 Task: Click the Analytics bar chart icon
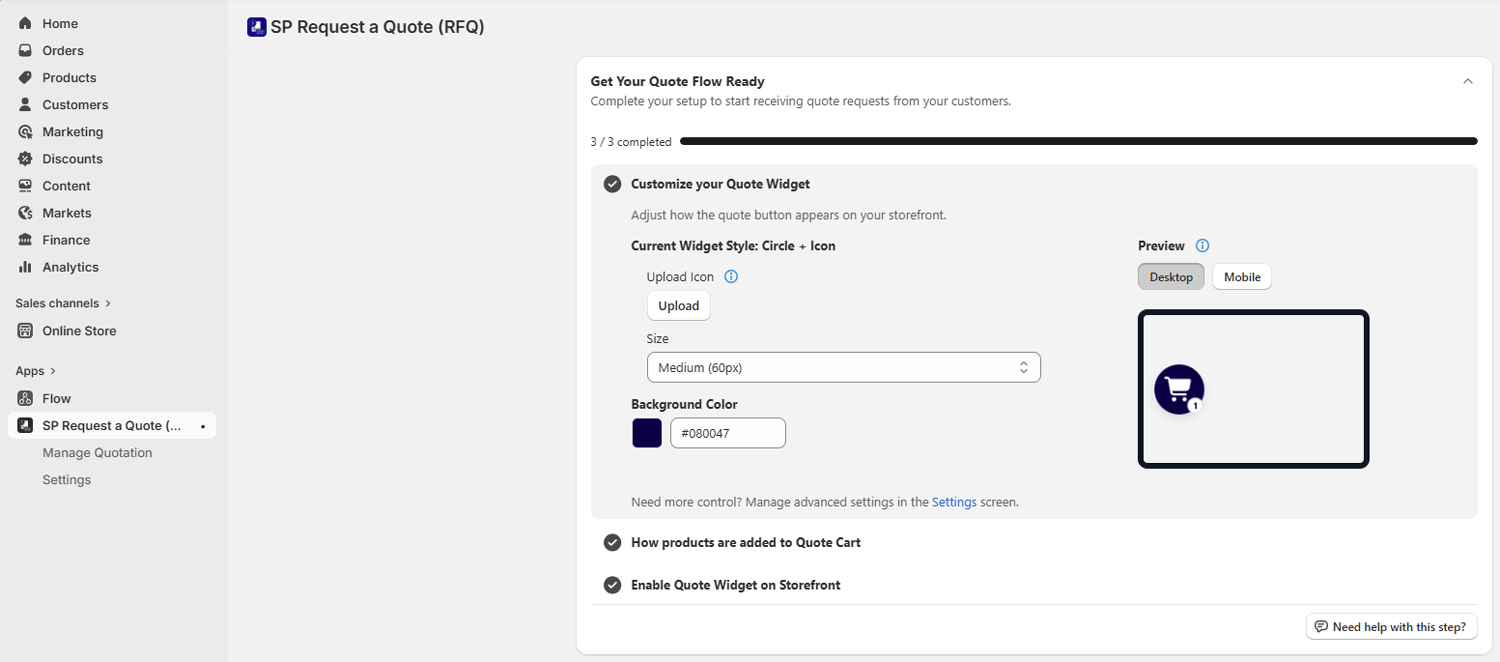[25, 267]
